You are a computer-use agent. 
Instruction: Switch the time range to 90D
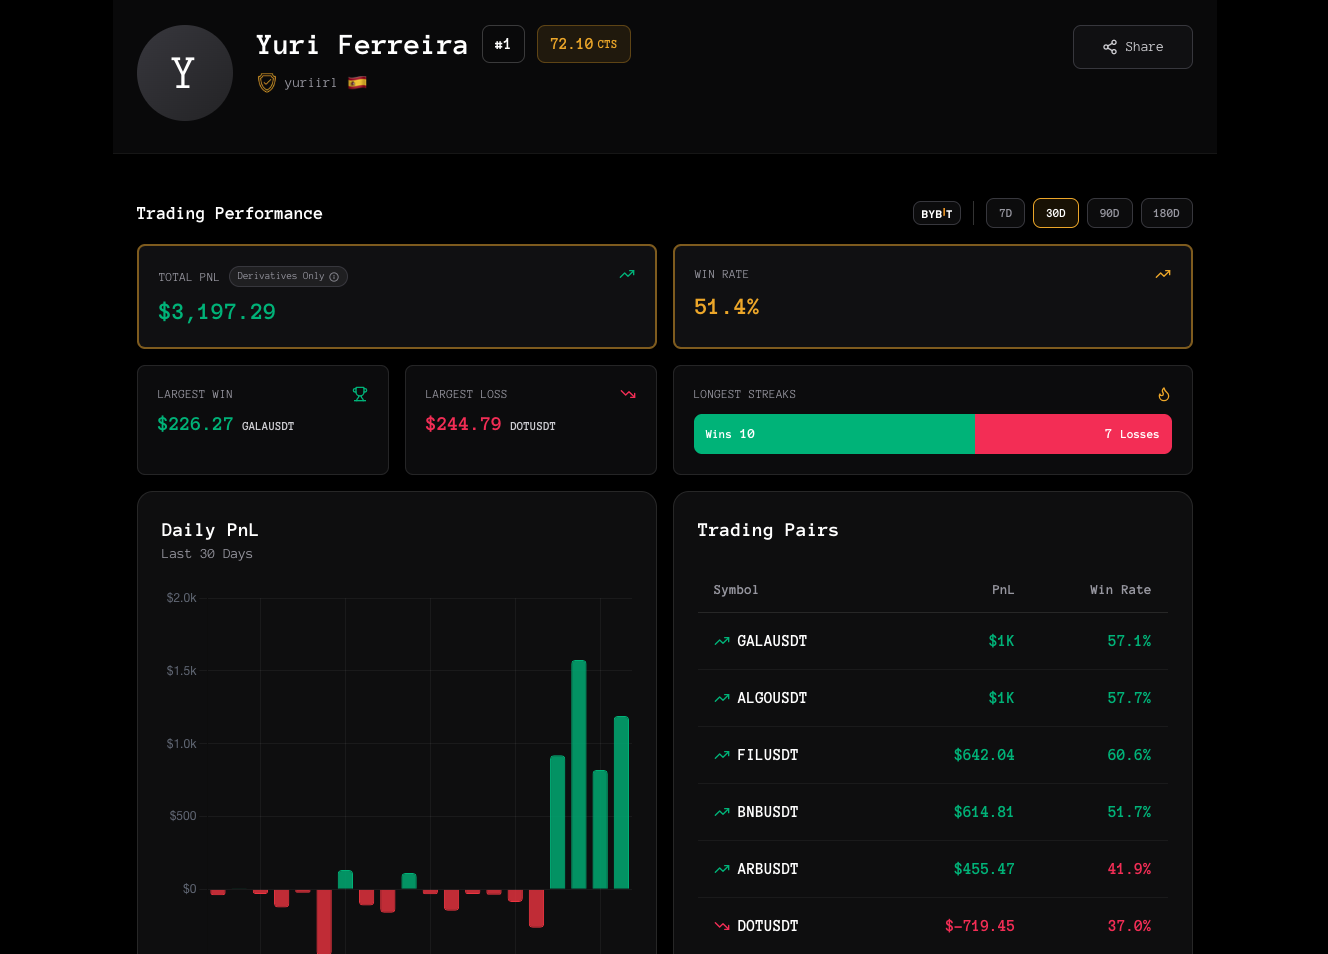tap(1109, 212)
